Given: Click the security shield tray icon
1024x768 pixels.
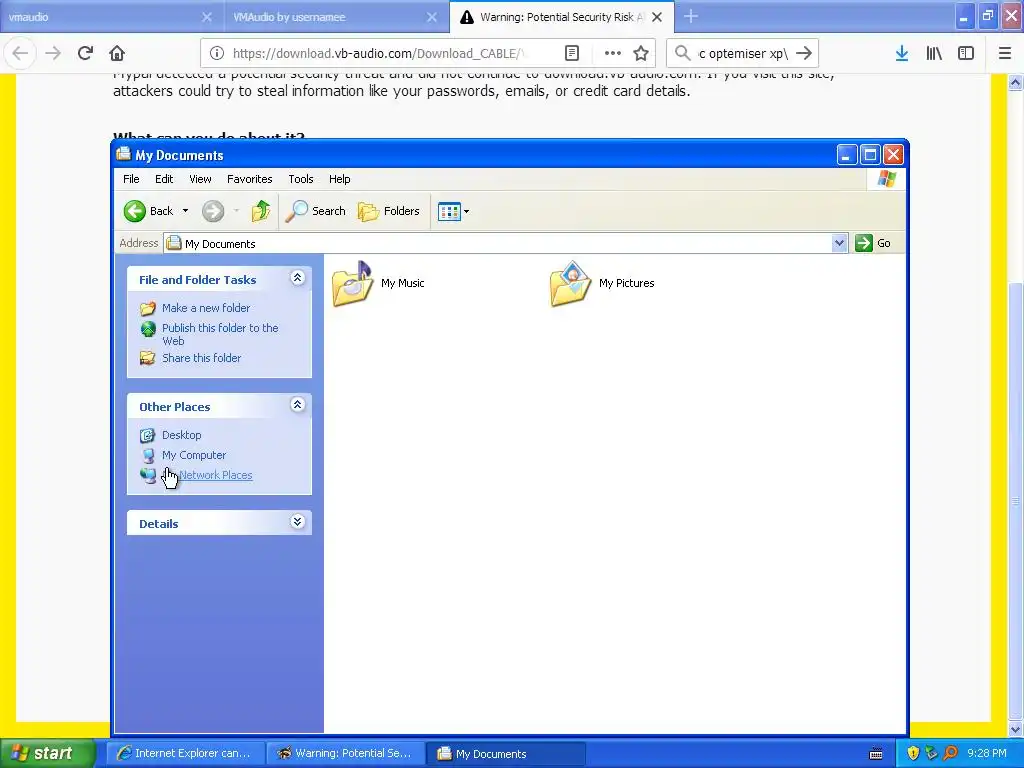Looking at the screenshot, I should (x=913, y=754).
